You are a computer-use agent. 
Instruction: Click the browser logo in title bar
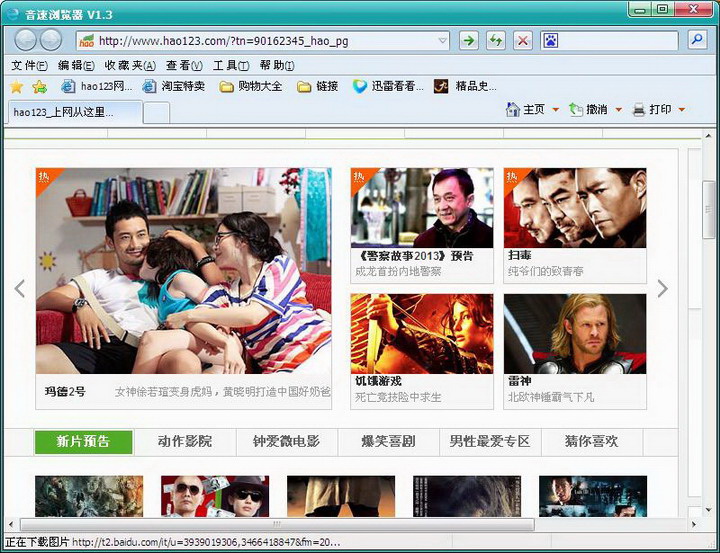coord(12,14)
